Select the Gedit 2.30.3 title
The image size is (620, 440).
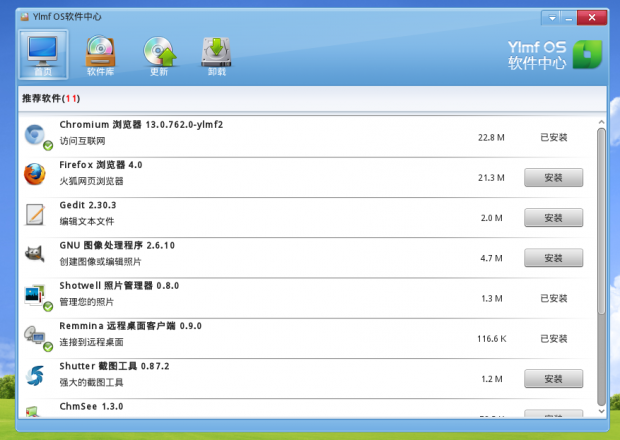[x=88, y=205]
